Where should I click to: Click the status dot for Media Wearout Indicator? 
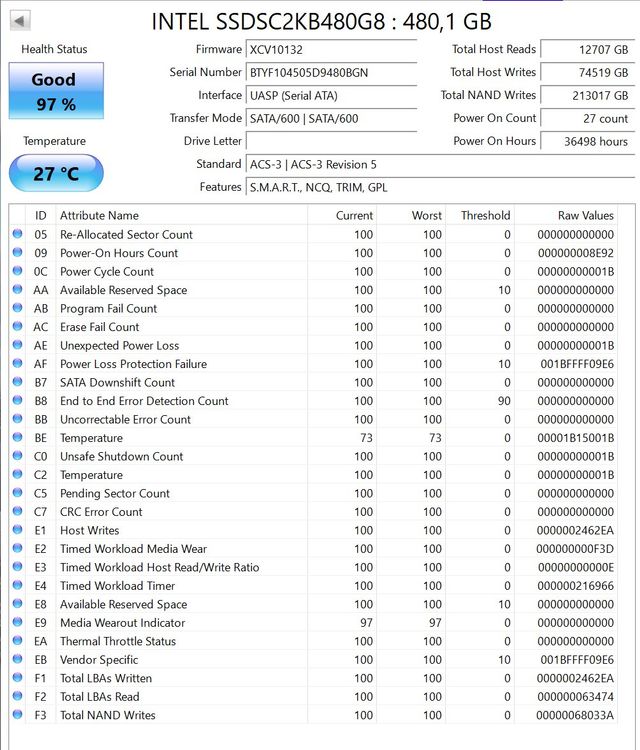[18, 622]
